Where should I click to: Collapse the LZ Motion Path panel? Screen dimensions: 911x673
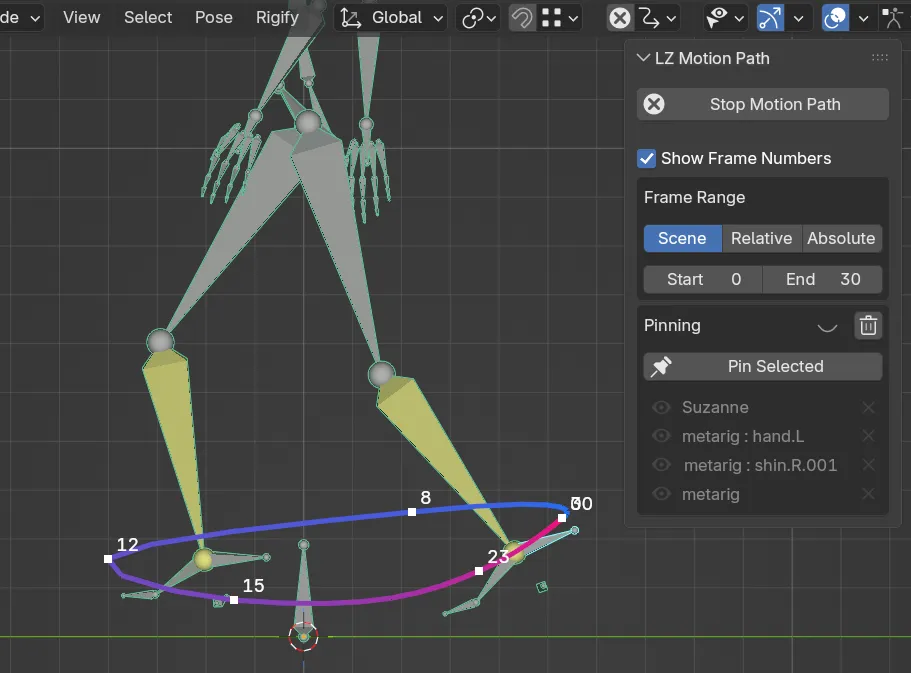[643, 58]
